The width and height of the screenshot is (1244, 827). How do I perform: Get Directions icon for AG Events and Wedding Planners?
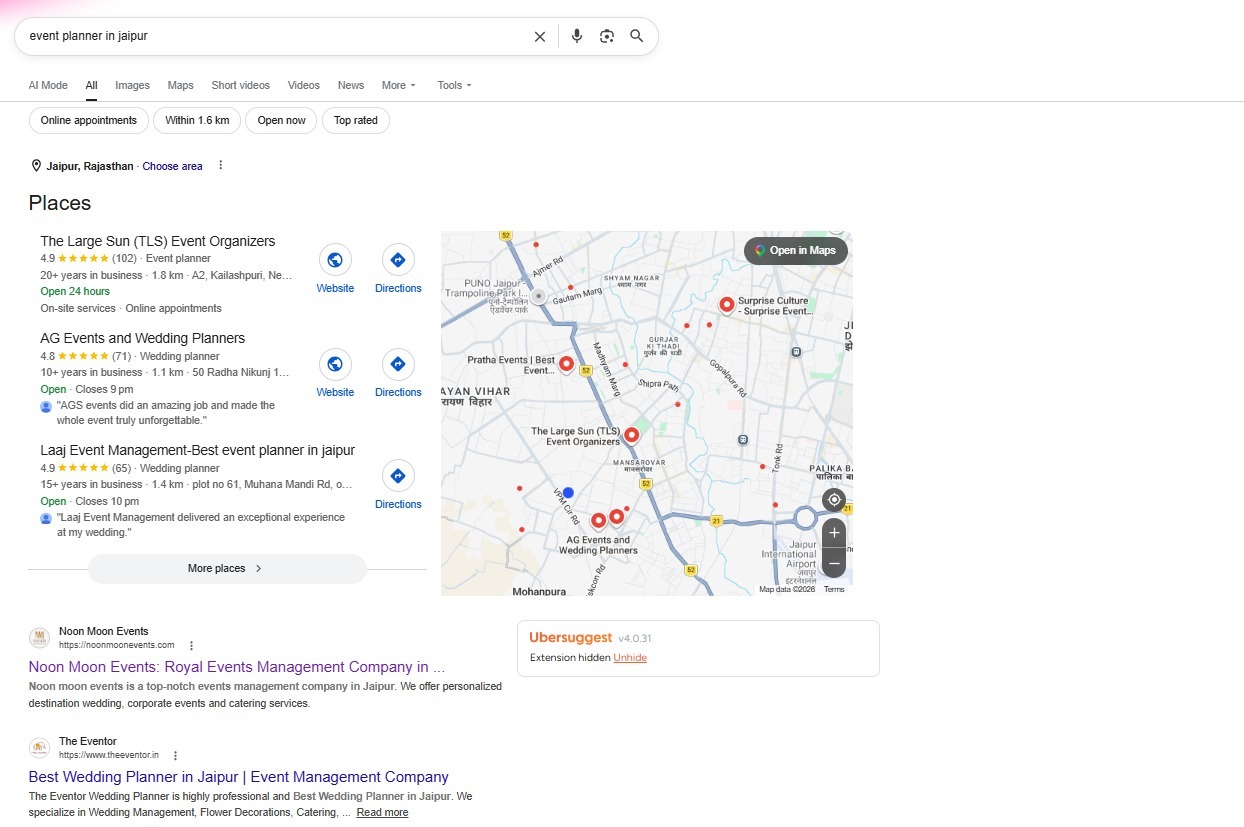pyautogui.click(x=398, y=365)
